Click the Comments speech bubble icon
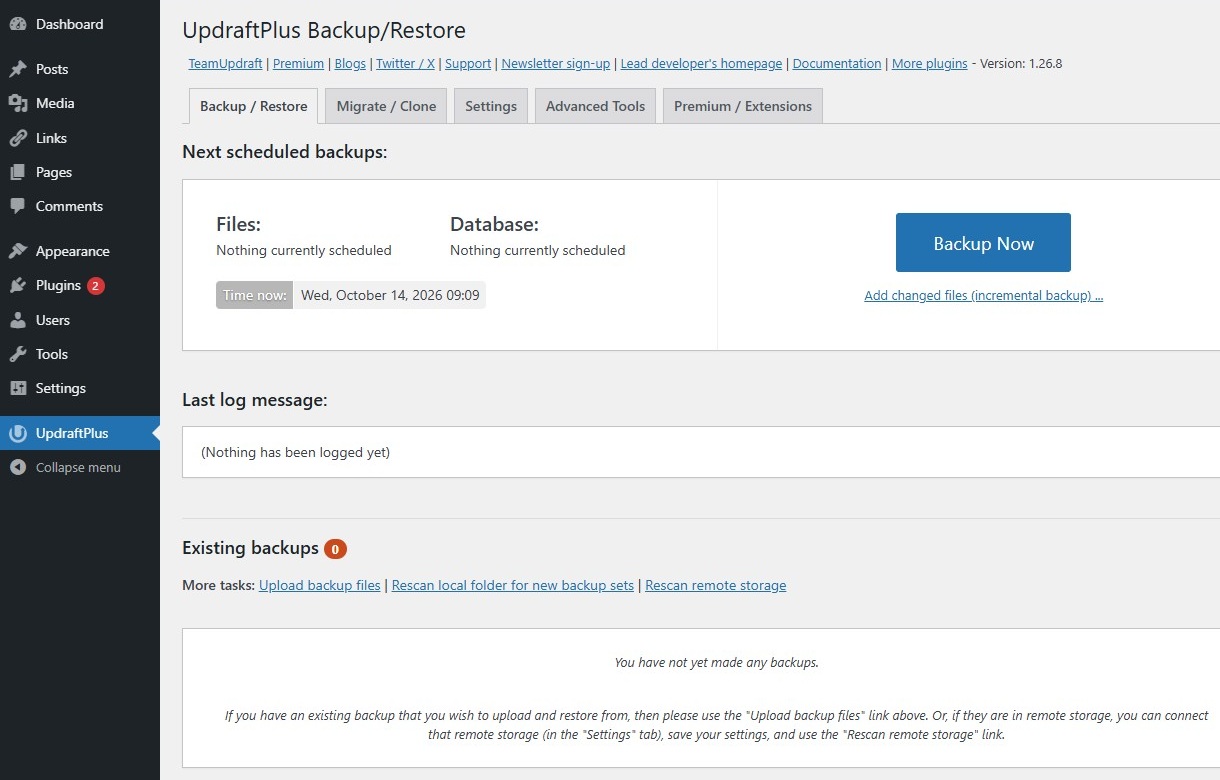 pyautogui.click(x=18, y=206)
